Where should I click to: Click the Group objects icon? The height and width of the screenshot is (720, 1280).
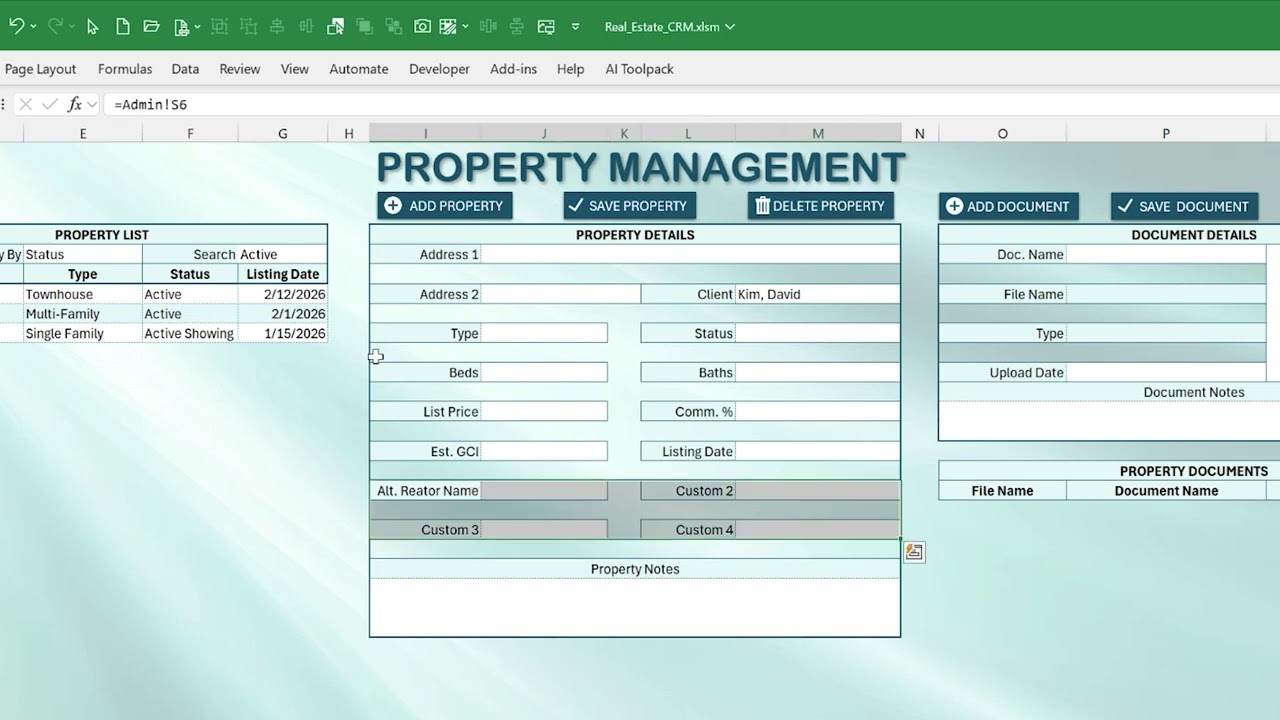point(219,27)
